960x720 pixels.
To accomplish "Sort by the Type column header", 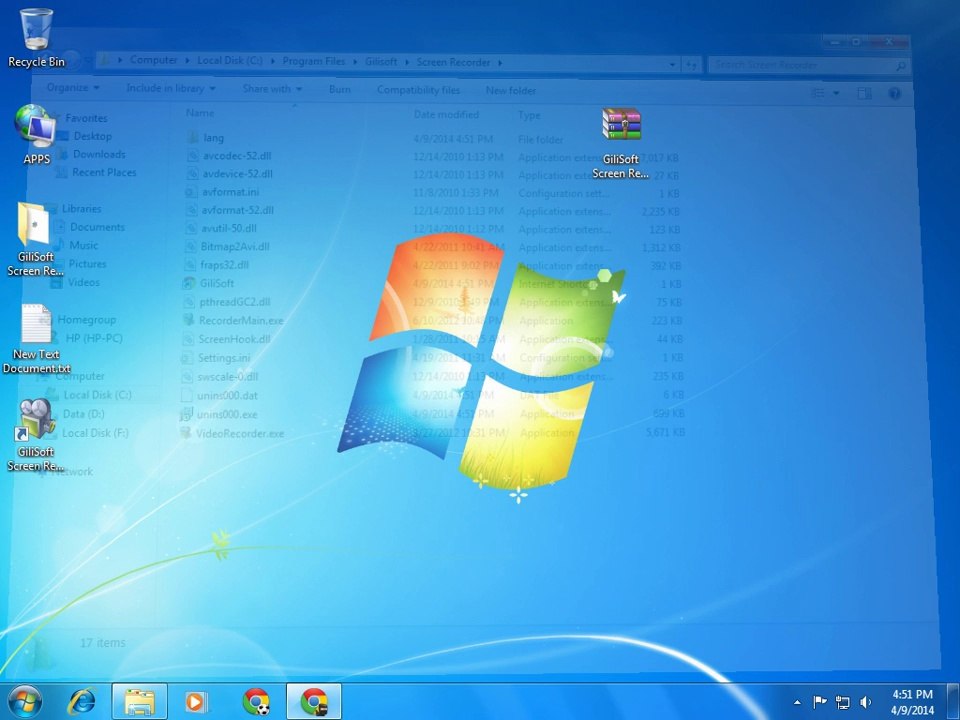I will [529, 115].
